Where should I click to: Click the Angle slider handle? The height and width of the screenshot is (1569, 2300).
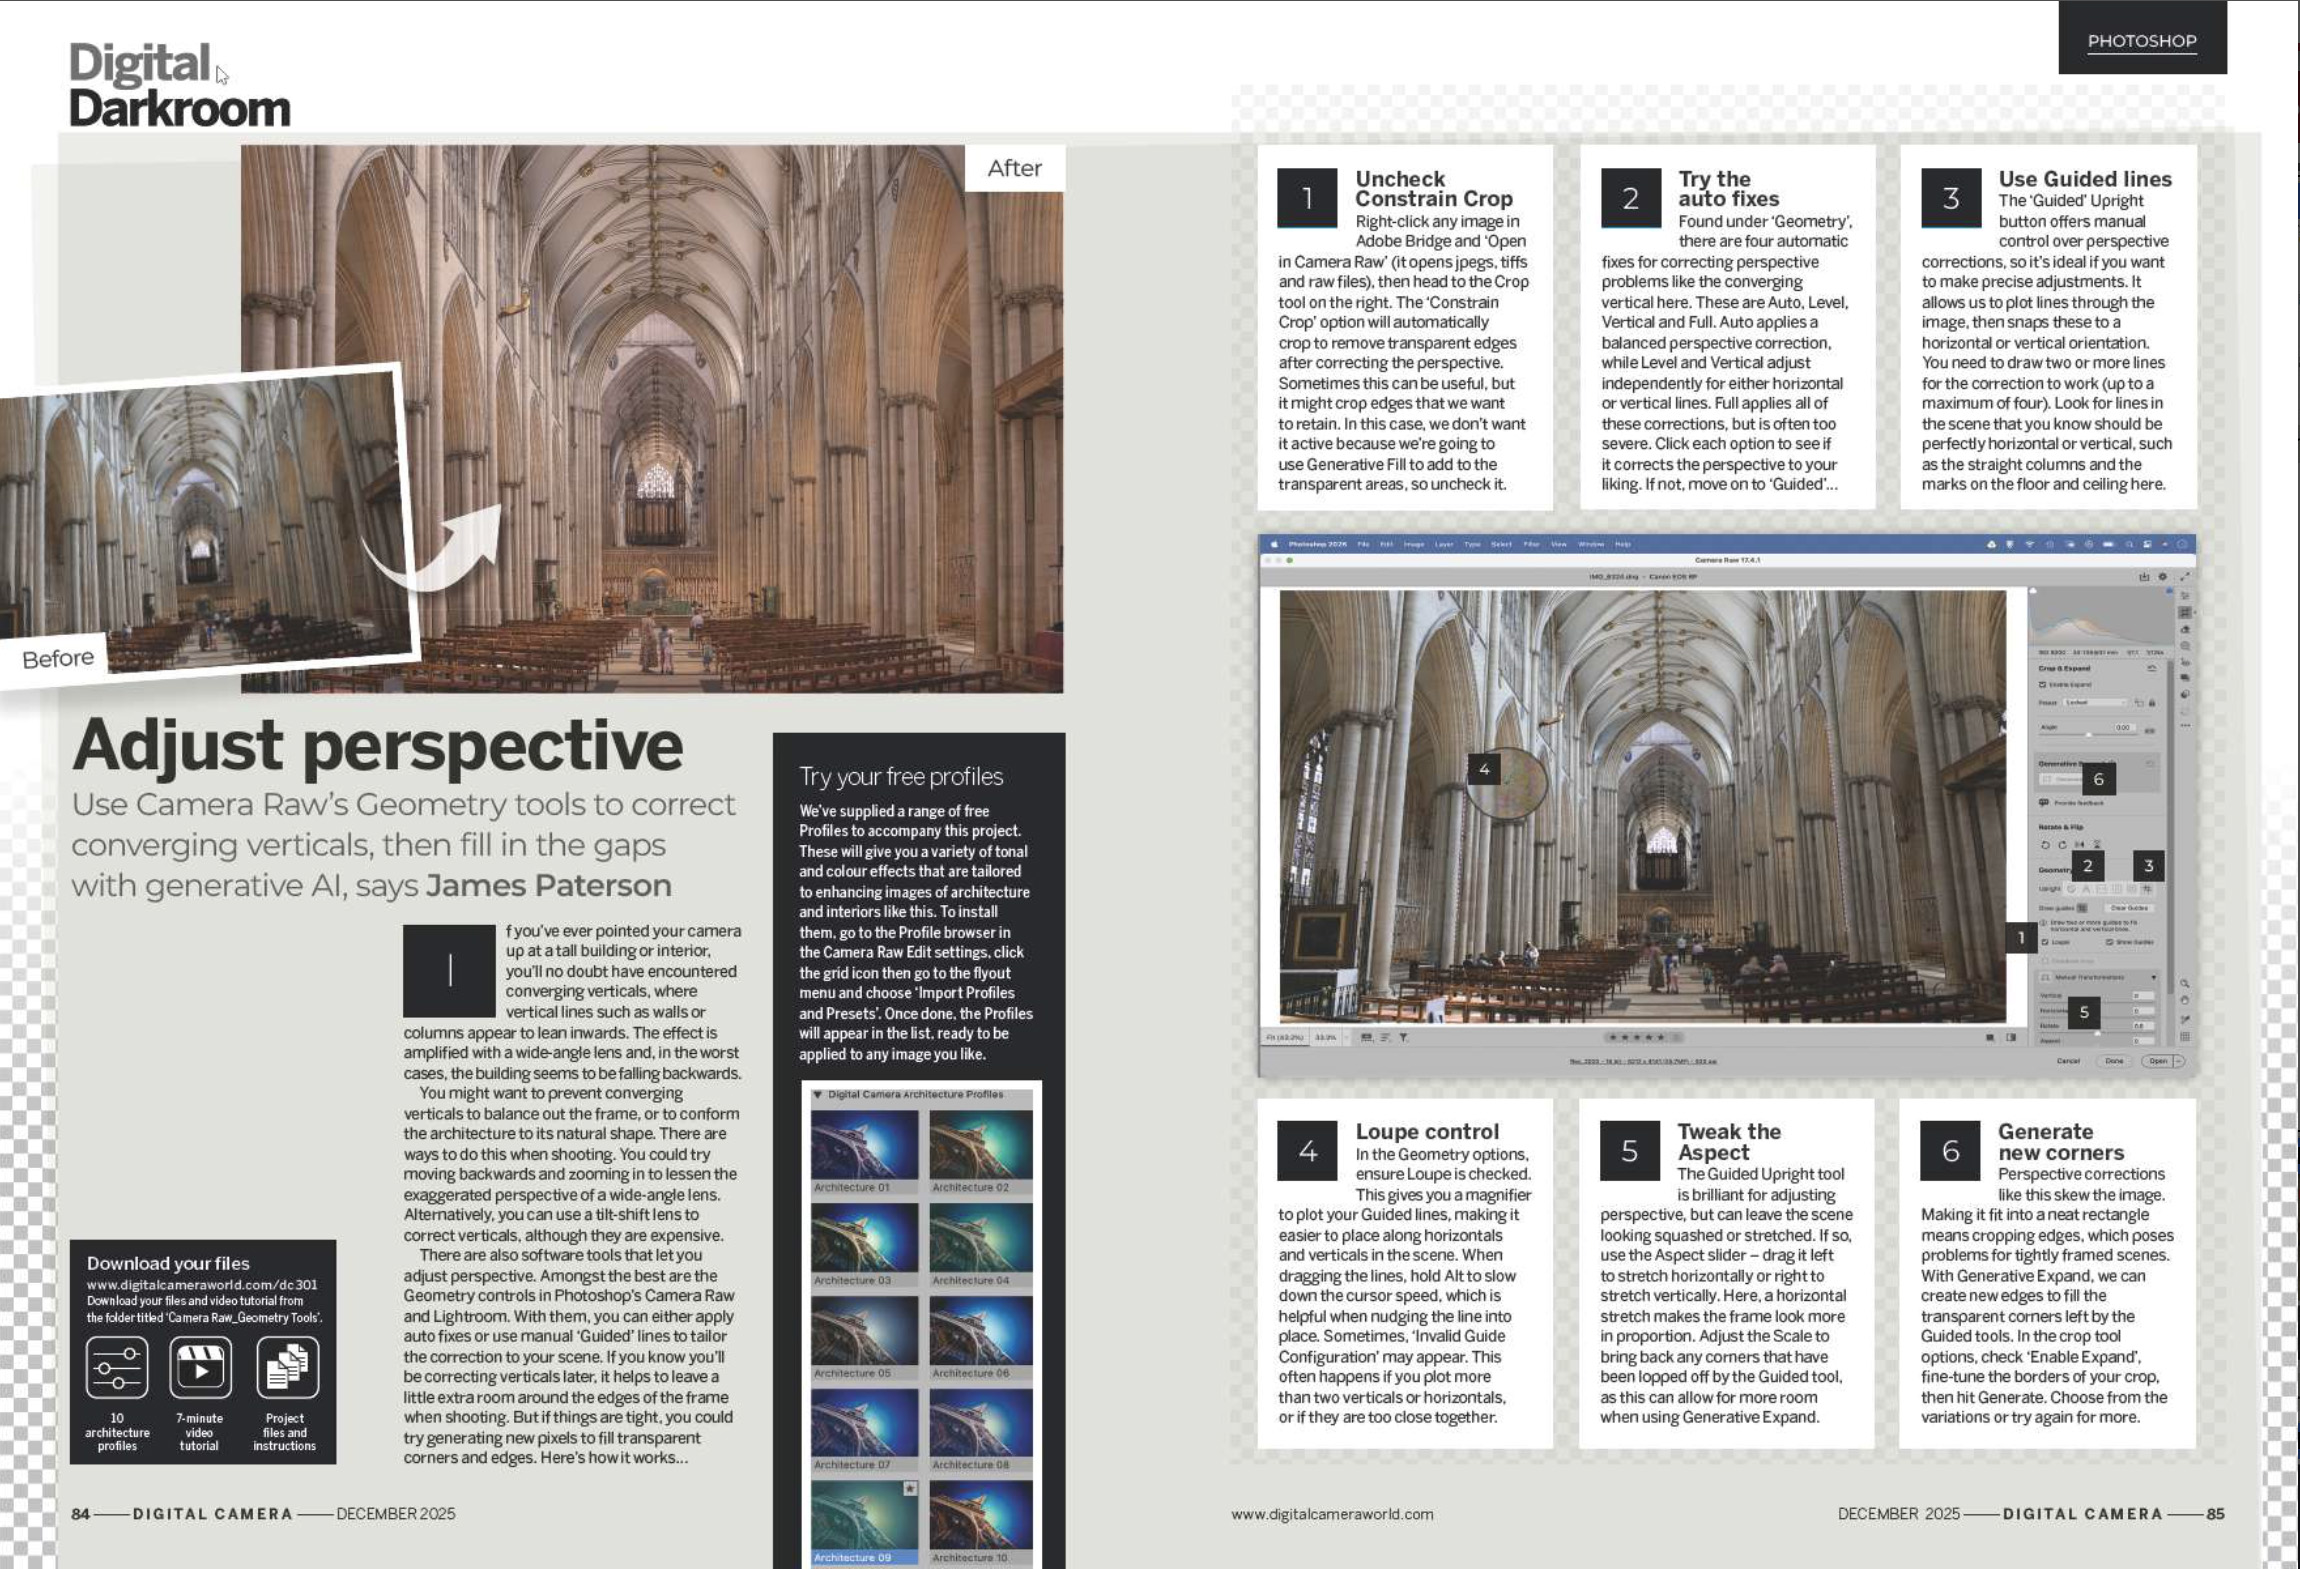tap(2091, 734)
